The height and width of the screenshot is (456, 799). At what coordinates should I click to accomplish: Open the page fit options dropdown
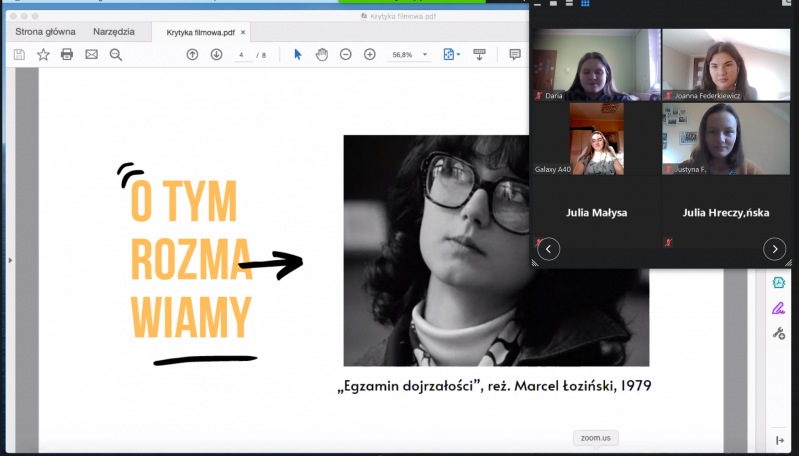(x=452, y=55)
